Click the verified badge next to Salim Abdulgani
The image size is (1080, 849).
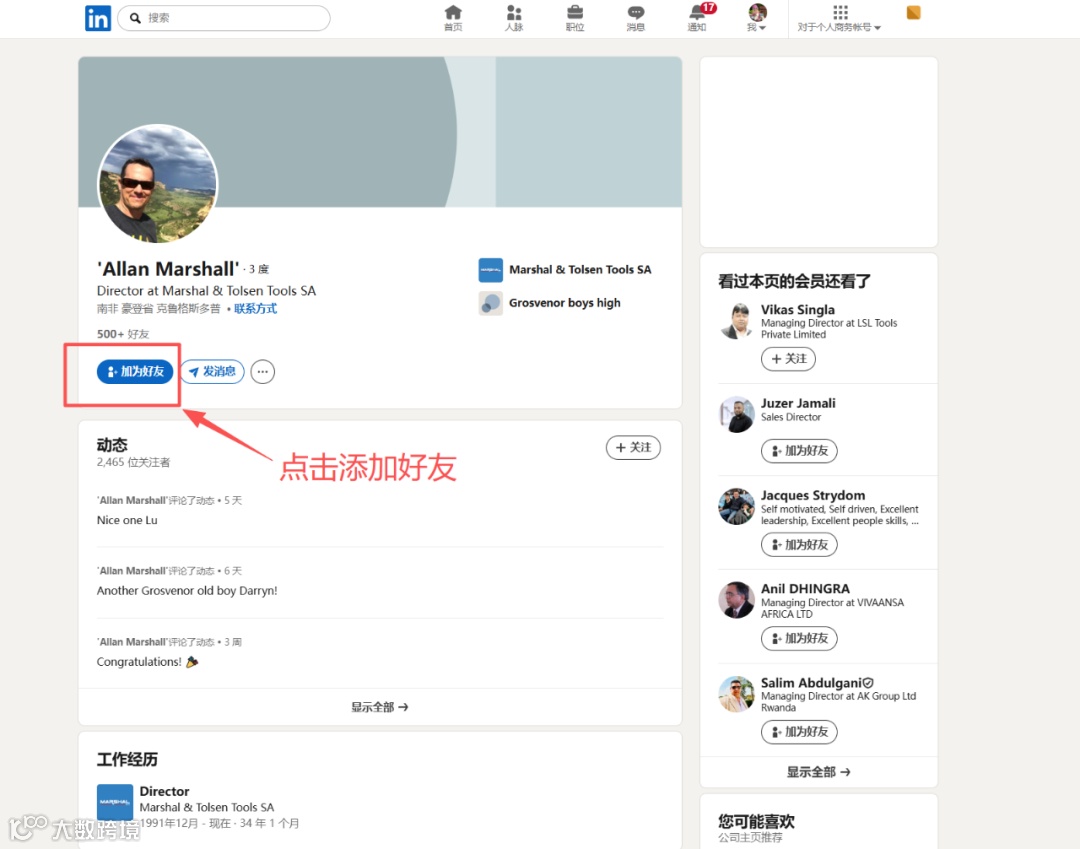(869, 683)
